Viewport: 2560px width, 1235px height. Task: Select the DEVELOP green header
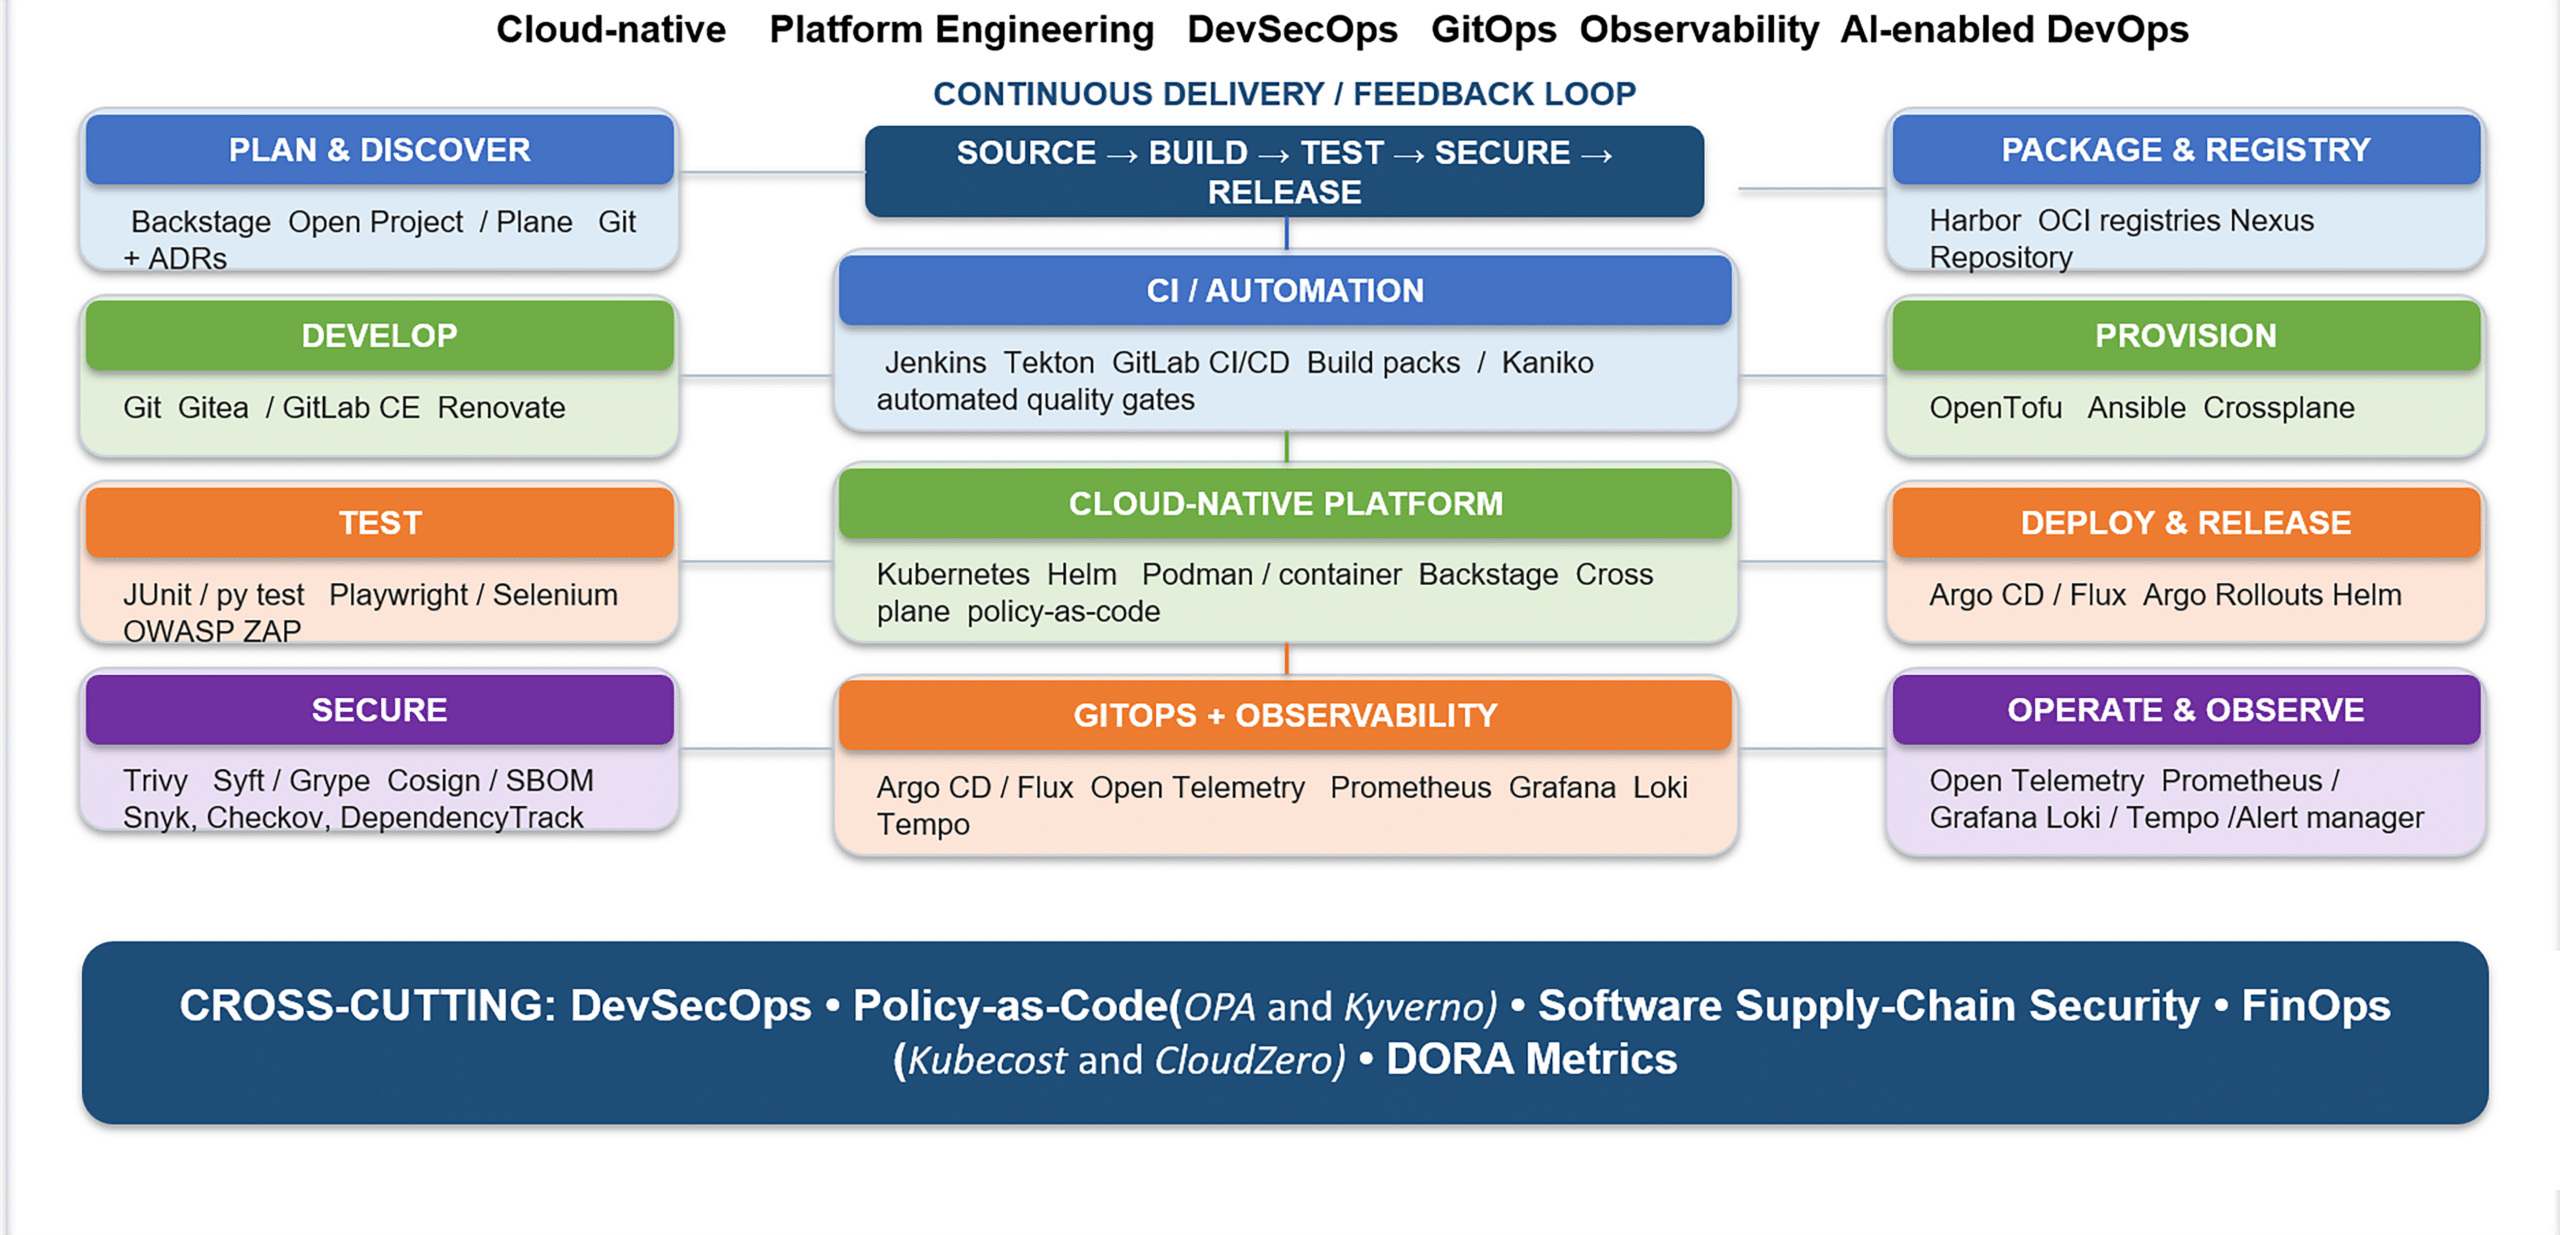(379, 336)
